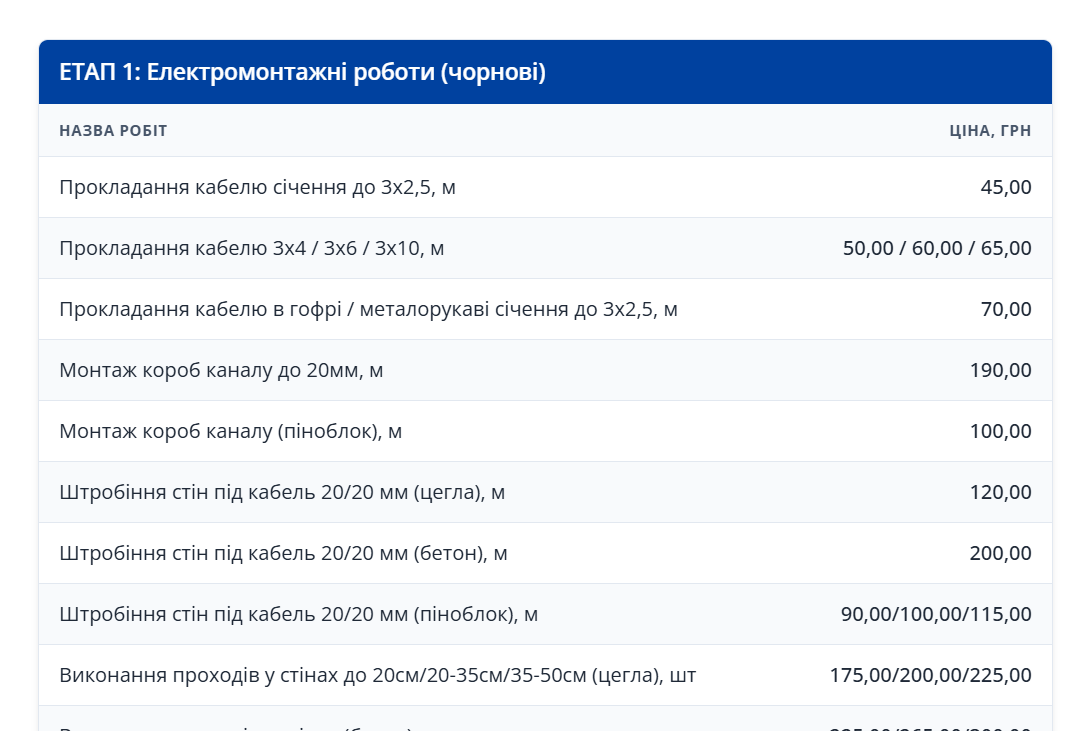Click price '90,00/100,00/115,00'
Viewport: 1073px width, 731px height.
936,614
